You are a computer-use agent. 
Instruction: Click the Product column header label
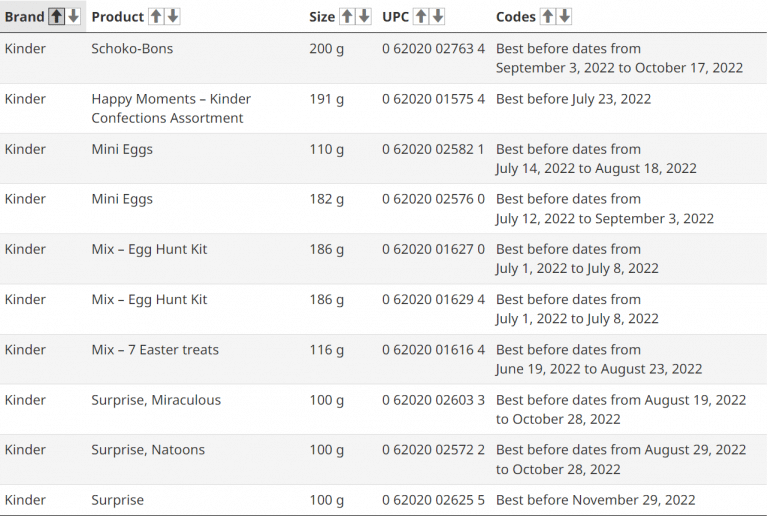pyautogui.click(x=117, y=17)
